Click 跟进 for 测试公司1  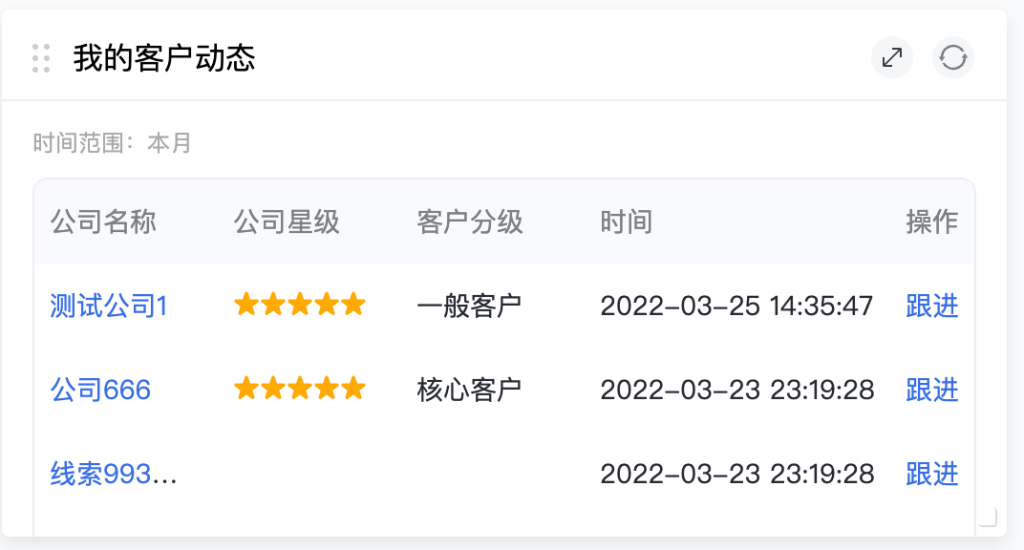(931, 306)
